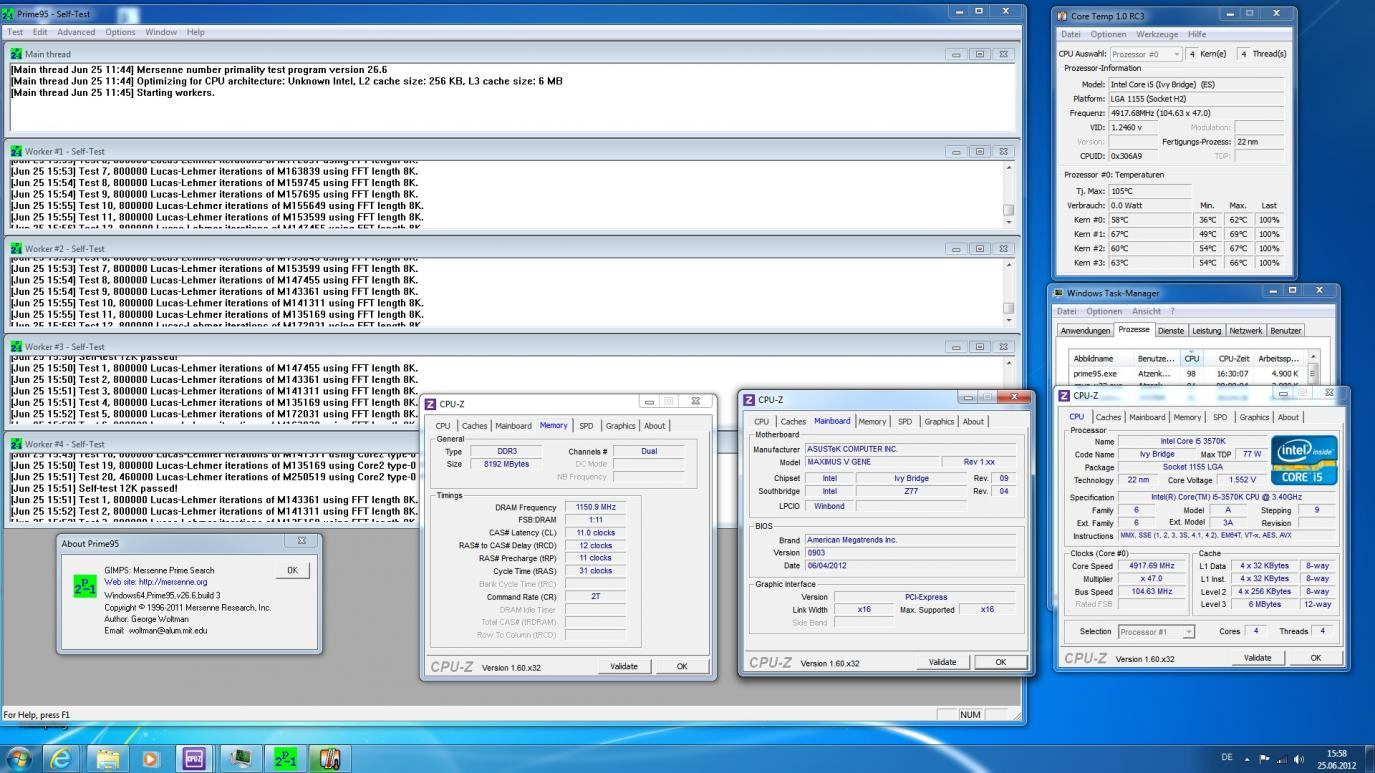Switch to Leistung tab in Task-Manager

click(x=1207, y=330)
